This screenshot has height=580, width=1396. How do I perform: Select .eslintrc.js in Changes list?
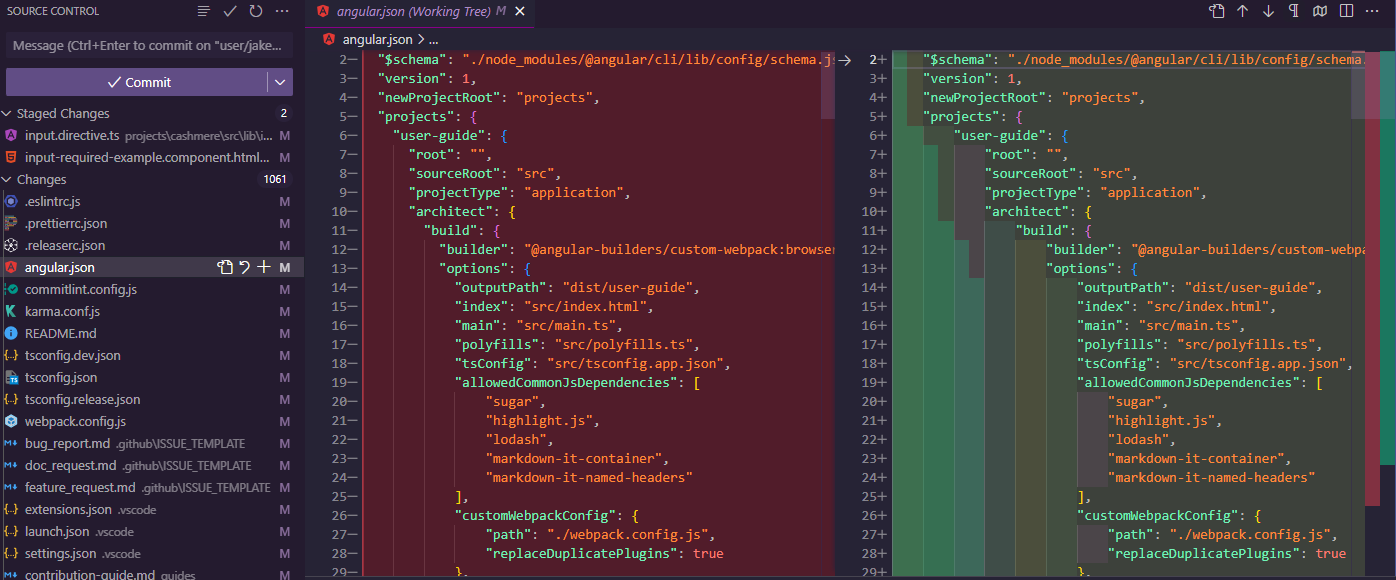[x=152, y=201]
